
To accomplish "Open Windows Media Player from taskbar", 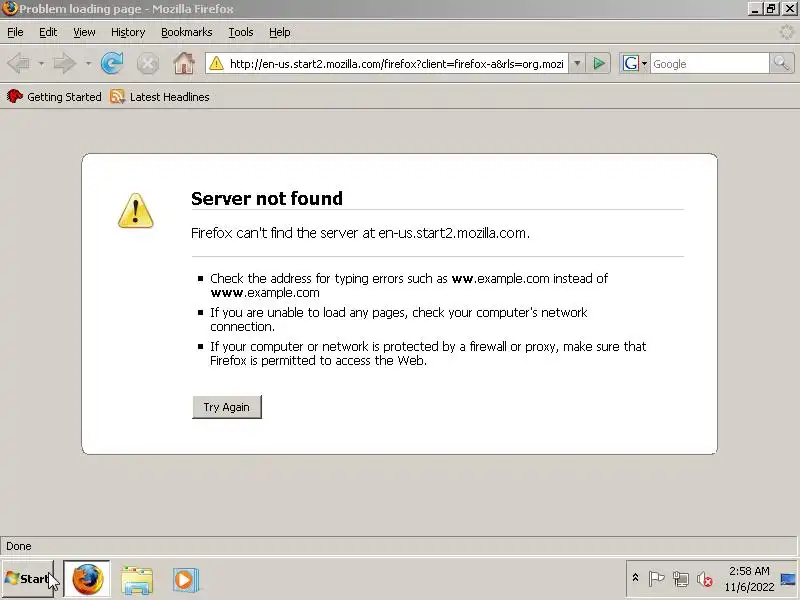I will click(x=185, y=580).
